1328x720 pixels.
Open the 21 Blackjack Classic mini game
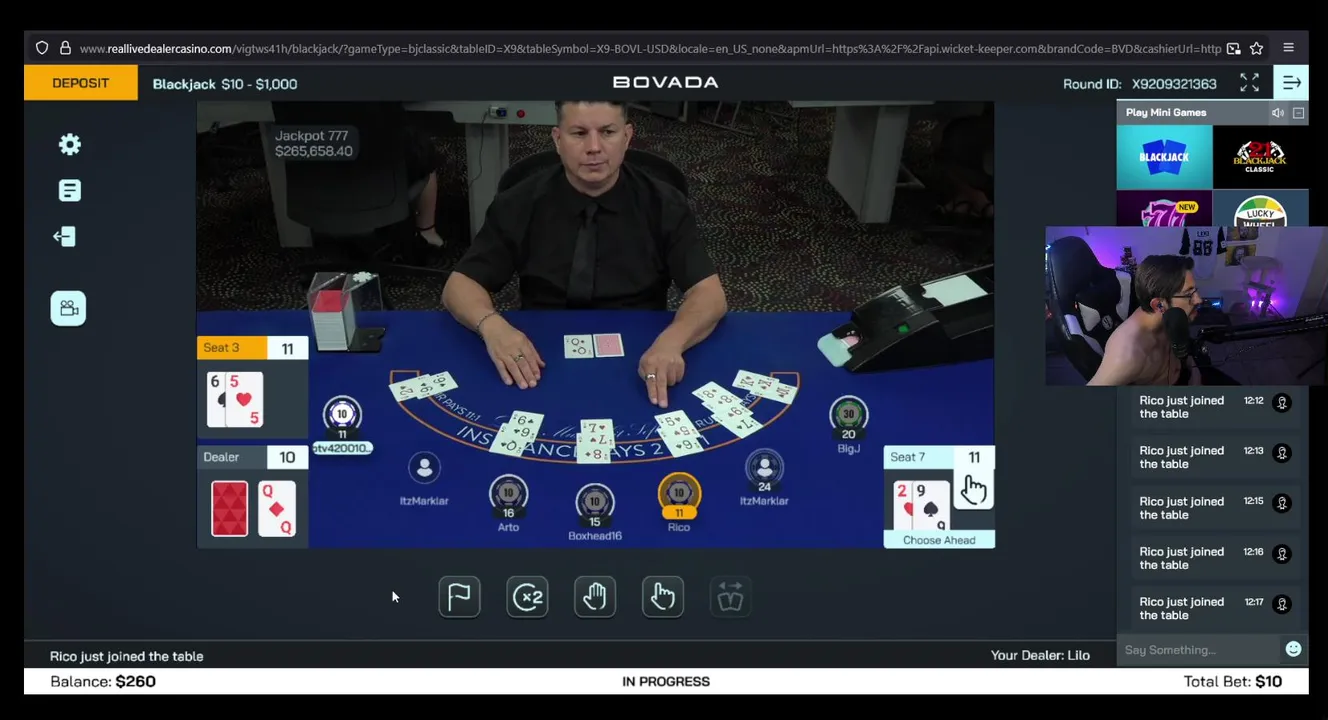point(1260,157)
